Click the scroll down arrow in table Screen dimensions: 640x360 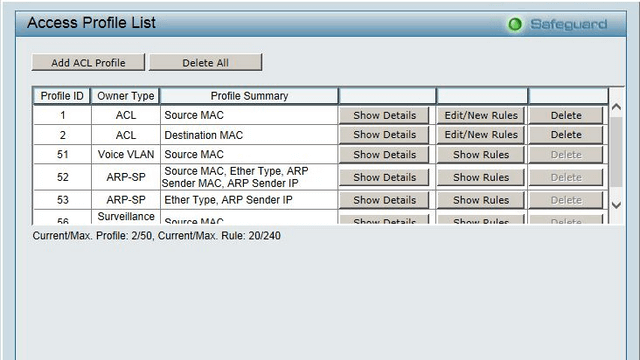pyautogui.click(x=616, y=205)
